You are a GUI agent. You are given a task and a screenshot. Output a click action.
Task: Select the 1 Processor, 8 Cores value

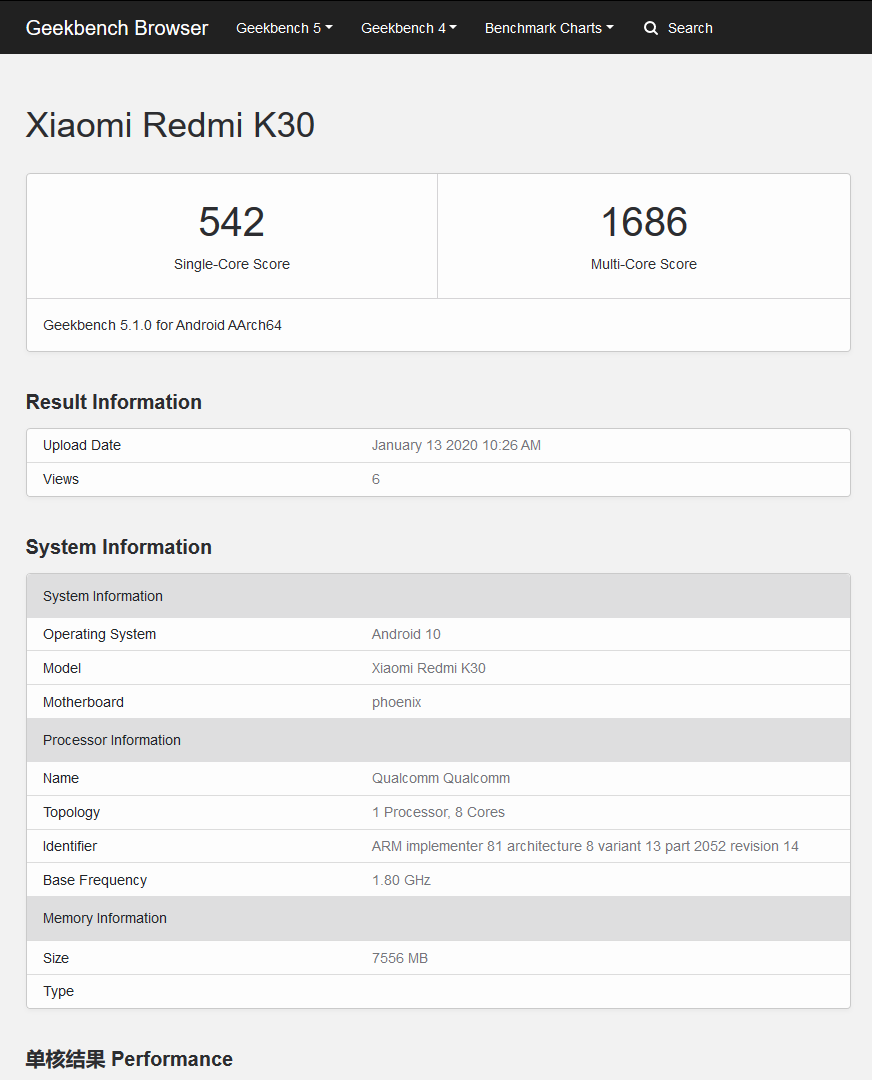point(439,812)
